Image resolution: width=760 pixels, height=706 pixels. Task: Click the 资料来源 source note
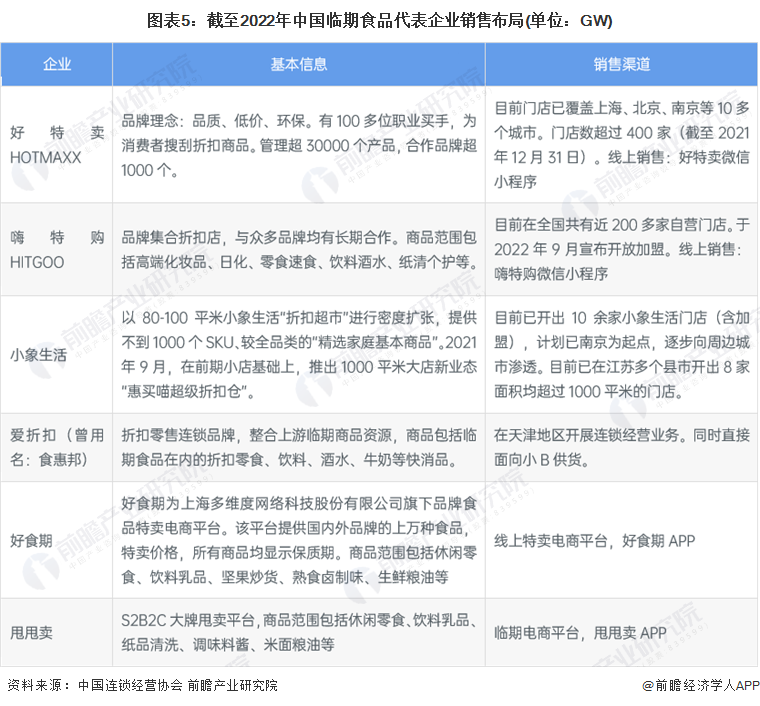142,685
